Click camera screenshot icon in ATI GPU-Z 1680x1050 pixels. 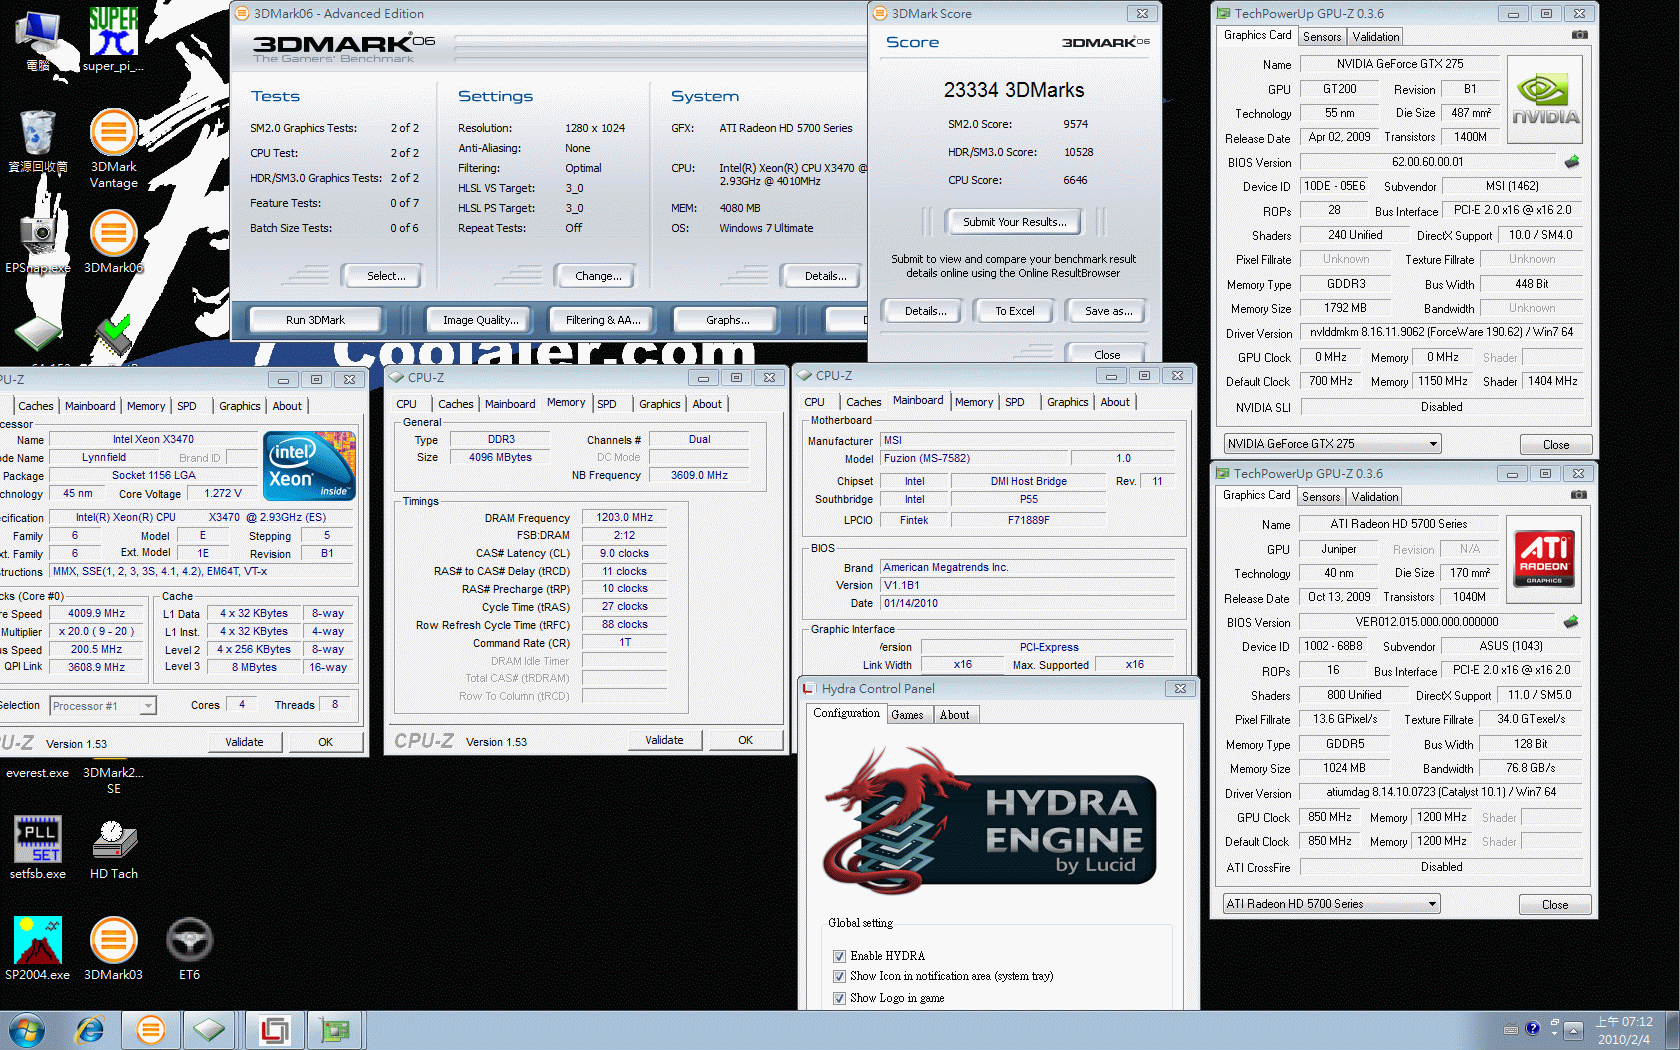[1579, 495]
